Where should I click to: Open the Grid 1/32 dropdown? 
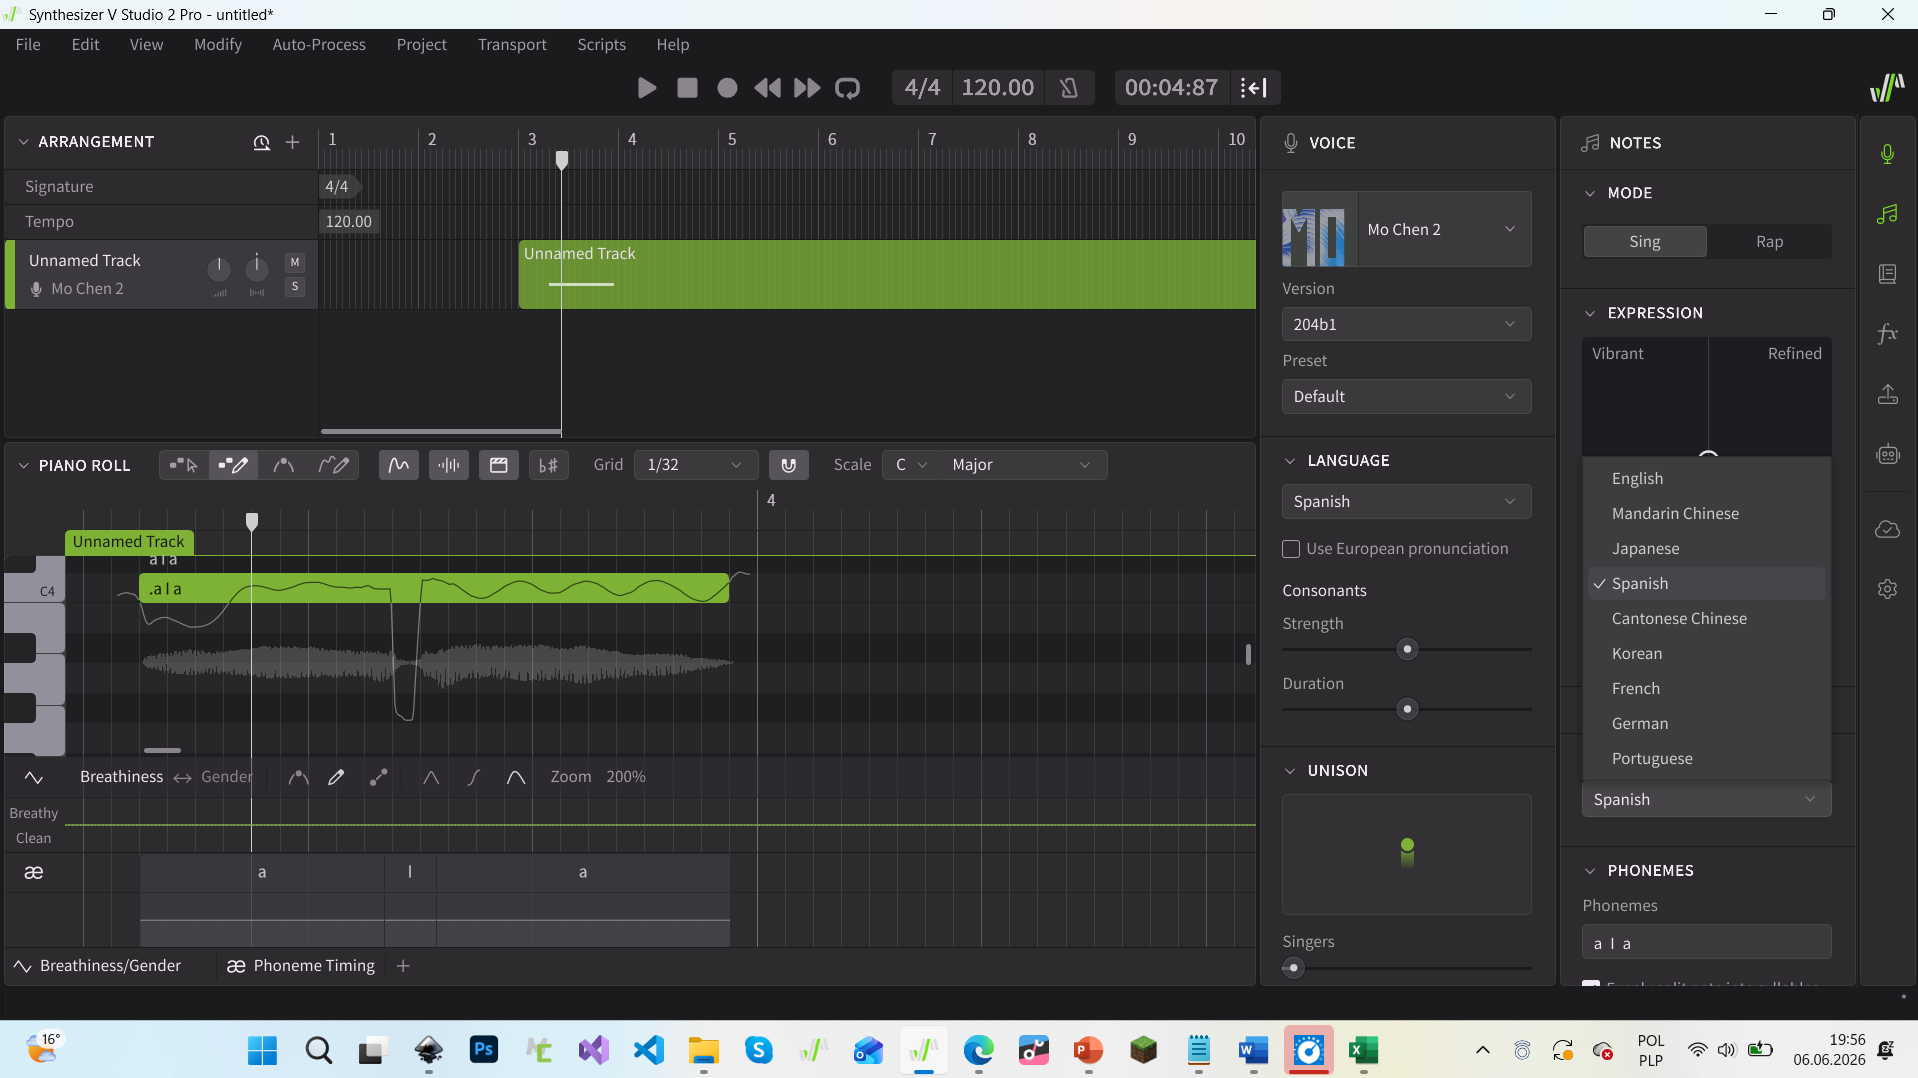[x=695, y=465]
